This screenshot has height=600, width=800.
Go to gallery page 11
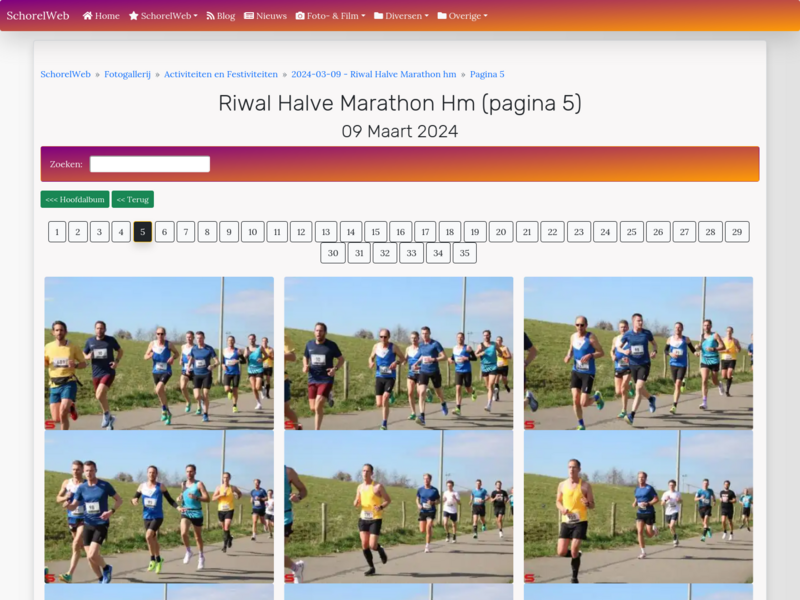tap(277, 232)
